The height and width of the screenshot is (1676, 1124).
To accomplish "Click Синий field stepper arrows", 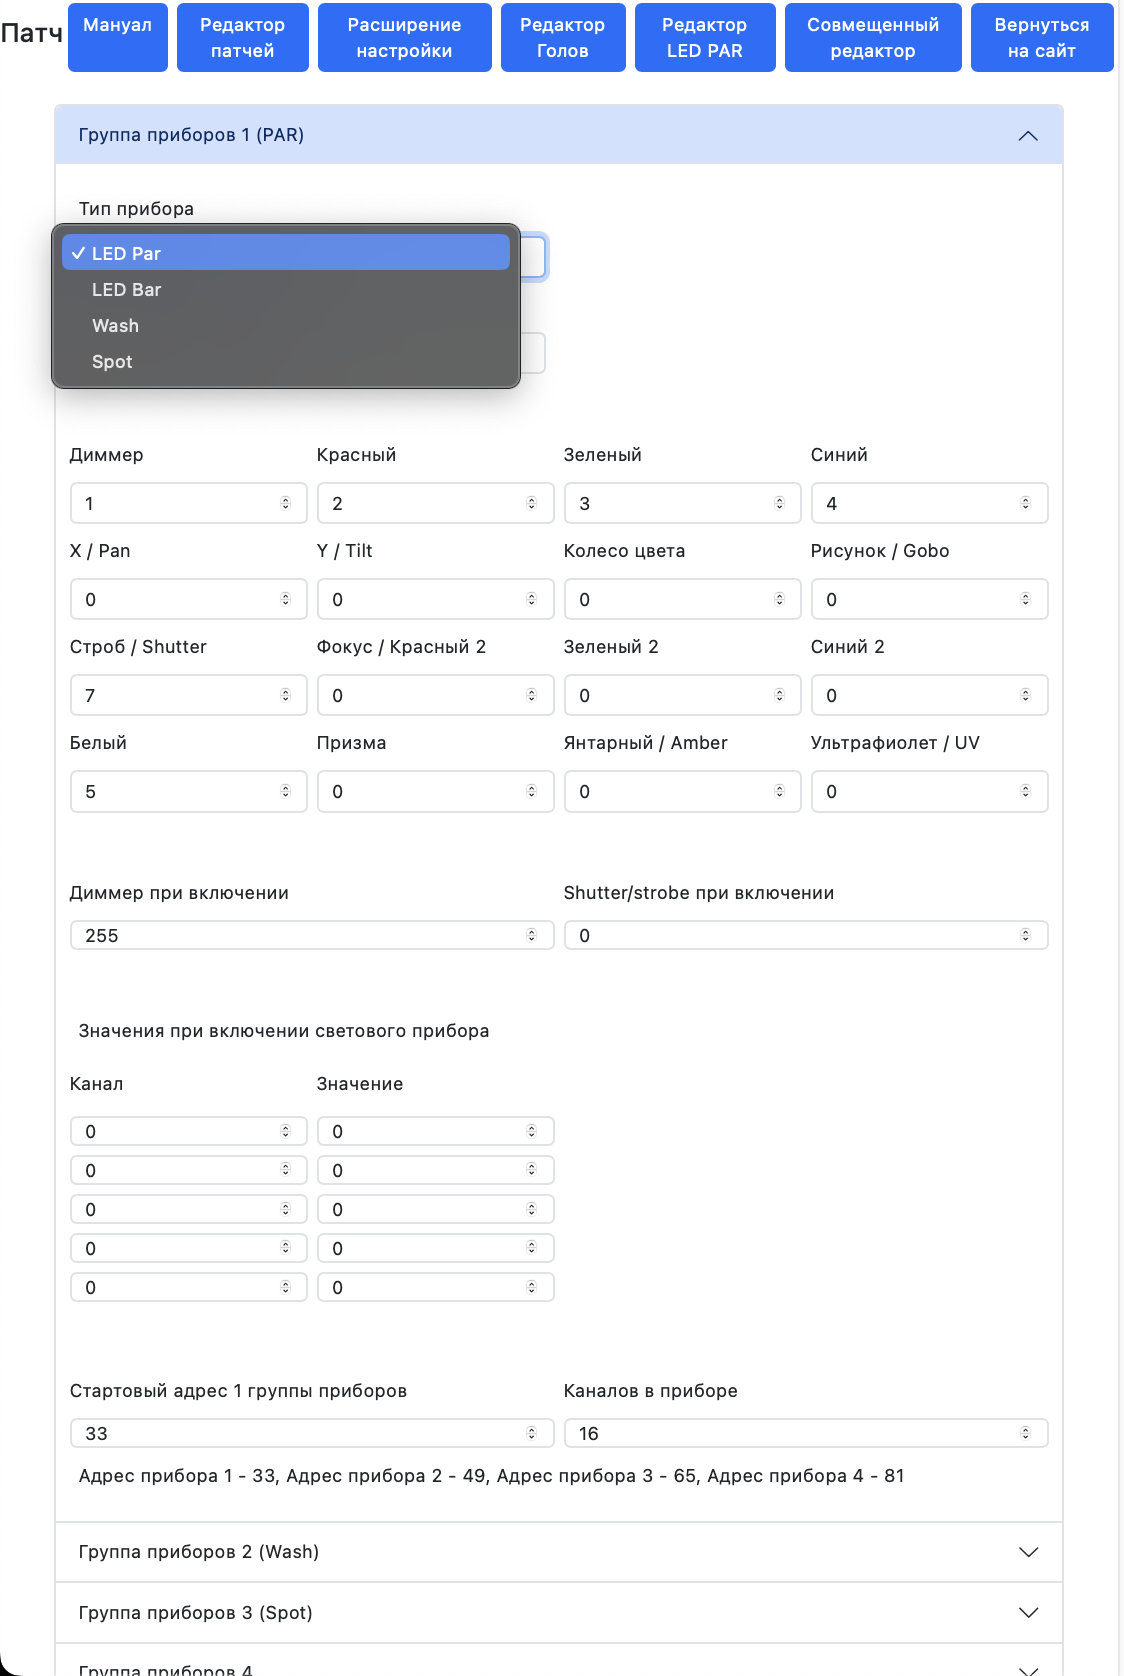I will (x=1026, y=503).
